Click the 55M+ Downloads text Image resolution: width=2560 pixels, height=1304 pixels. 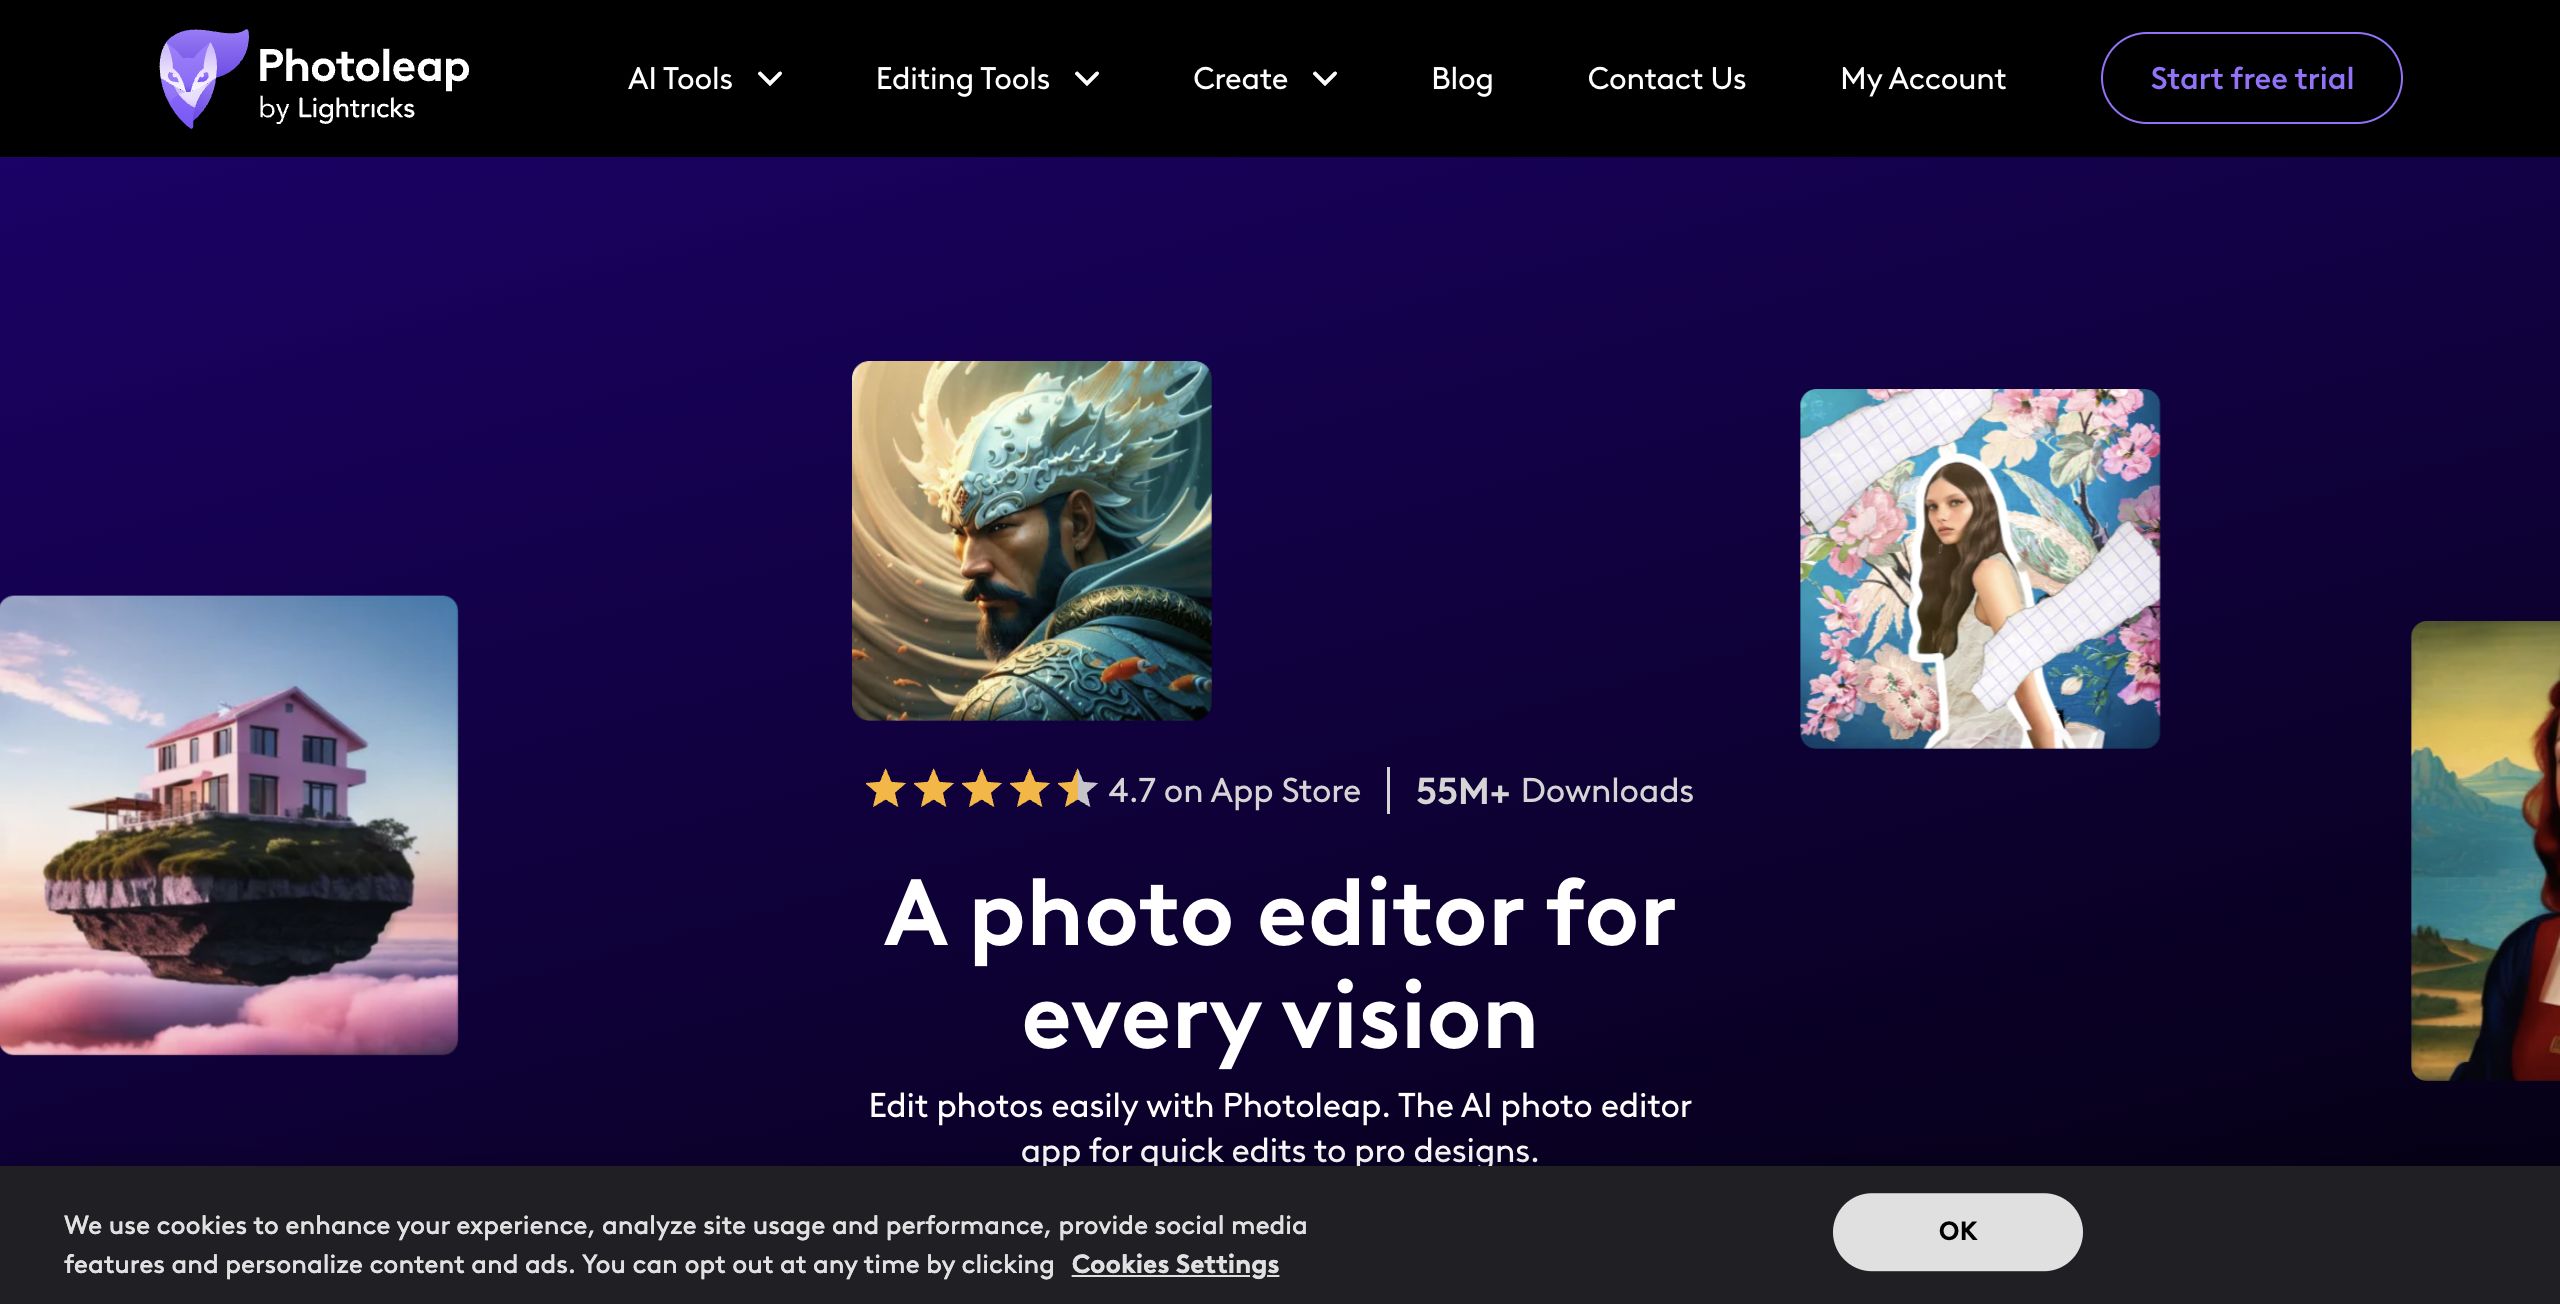(1555, 791)
